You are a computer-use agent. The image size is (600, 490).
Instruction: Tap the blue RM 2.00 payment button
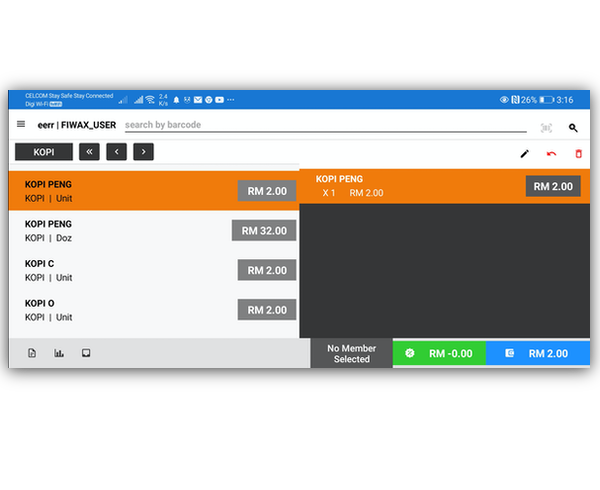point(537,353)
